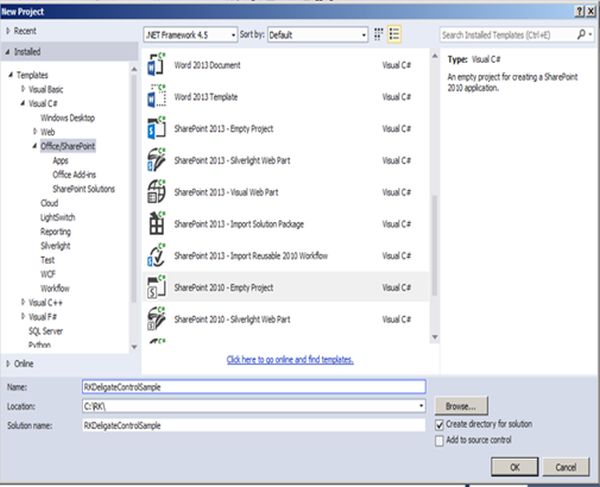Collapse the Installed section
Viewport: 600px width, 487px height.
coord(8,52)
